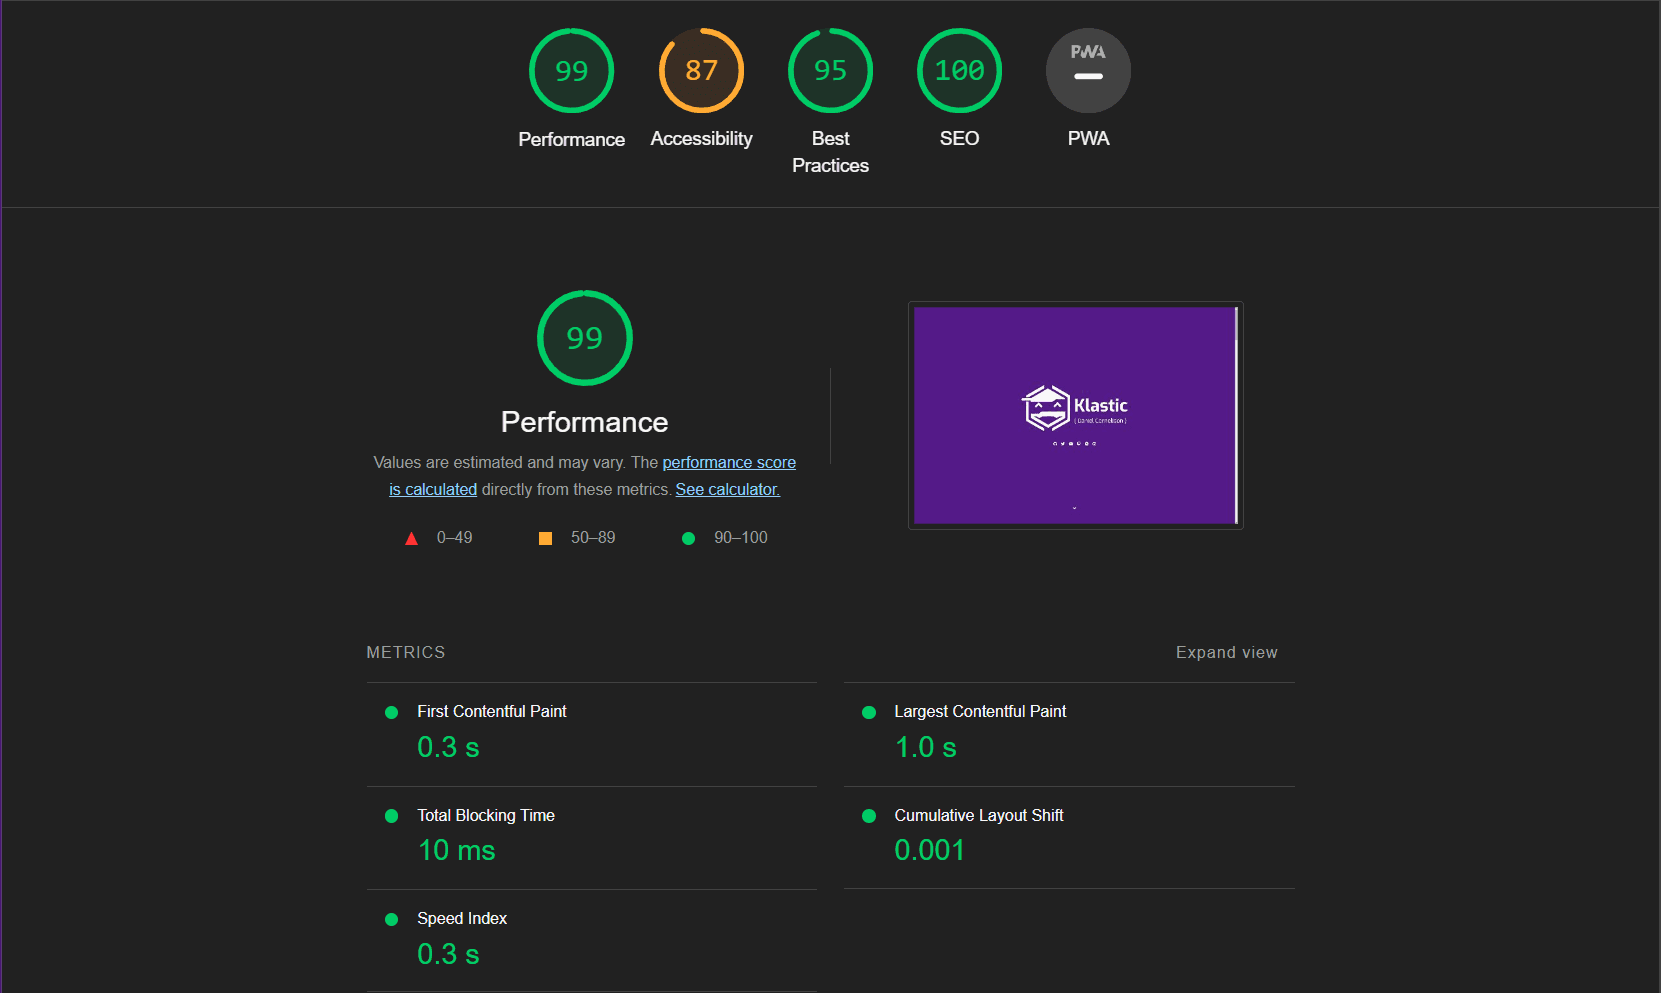Screen dimensions: 1661x993
Task: Click the Performance score gauge showing 99
Action: click(571, 71)
